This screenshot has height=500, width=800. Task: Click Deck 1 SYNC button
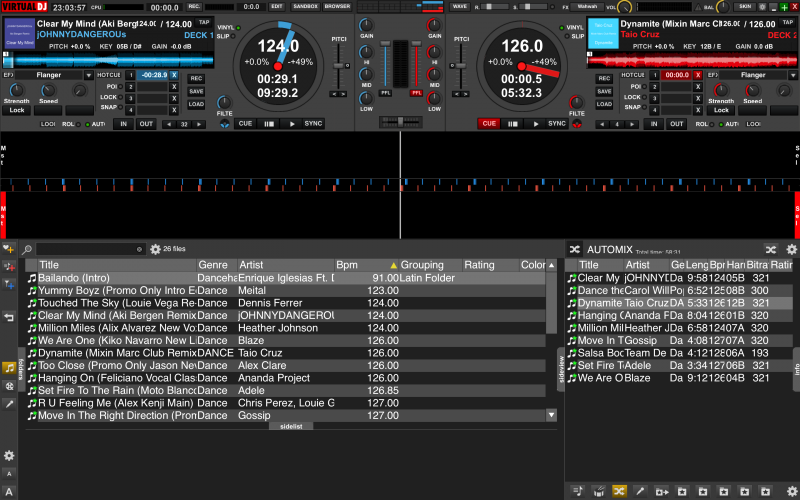(x=313, y=124)
